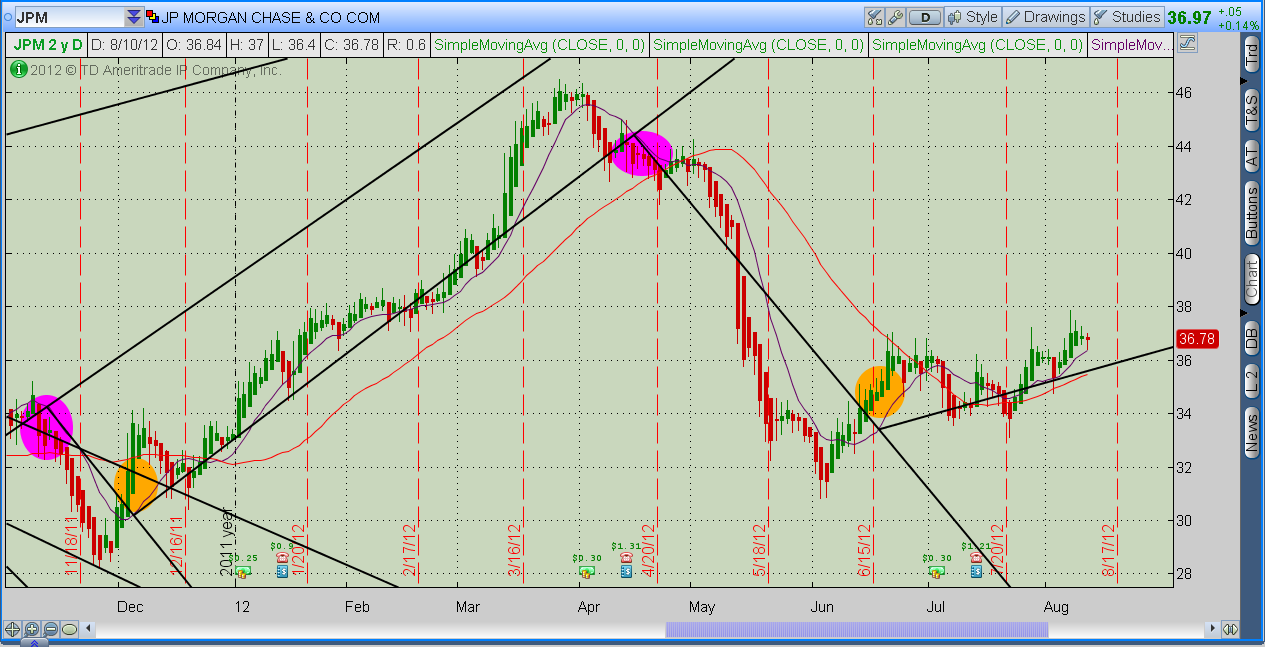This screenshot has width=1265, height=647.
Task: Click the second green SimpleMovingAvg label
Action: pyautogui.click(x=758, y=45)
